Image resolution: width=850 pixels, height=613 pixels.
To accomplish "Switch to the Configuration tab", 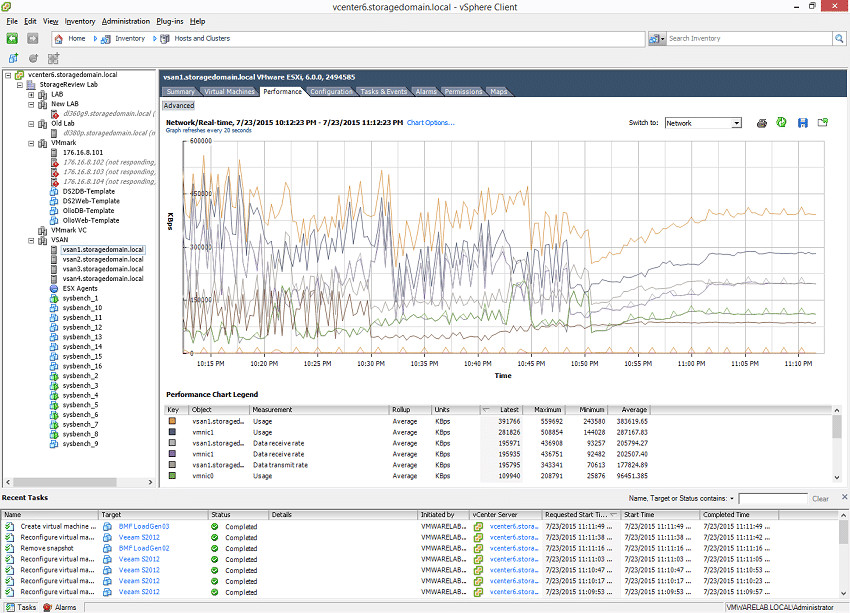I will (x=331, y=92).
